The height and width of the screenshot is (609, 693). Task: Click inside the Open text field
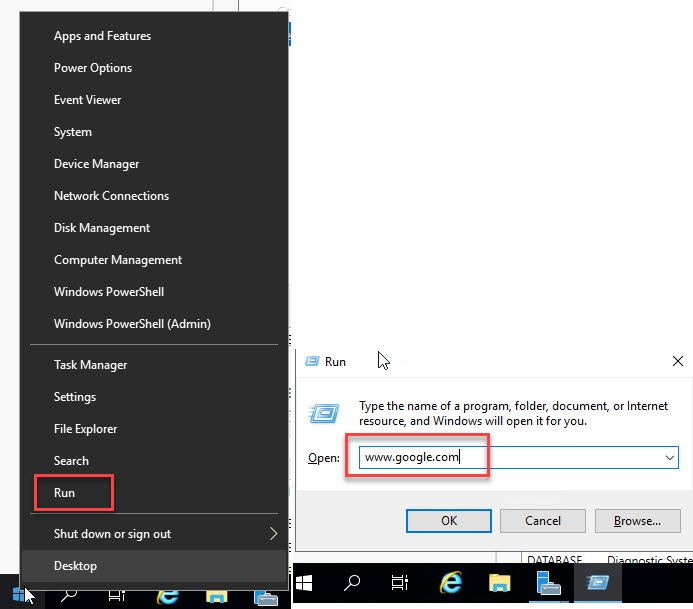[x=510, y=458]
